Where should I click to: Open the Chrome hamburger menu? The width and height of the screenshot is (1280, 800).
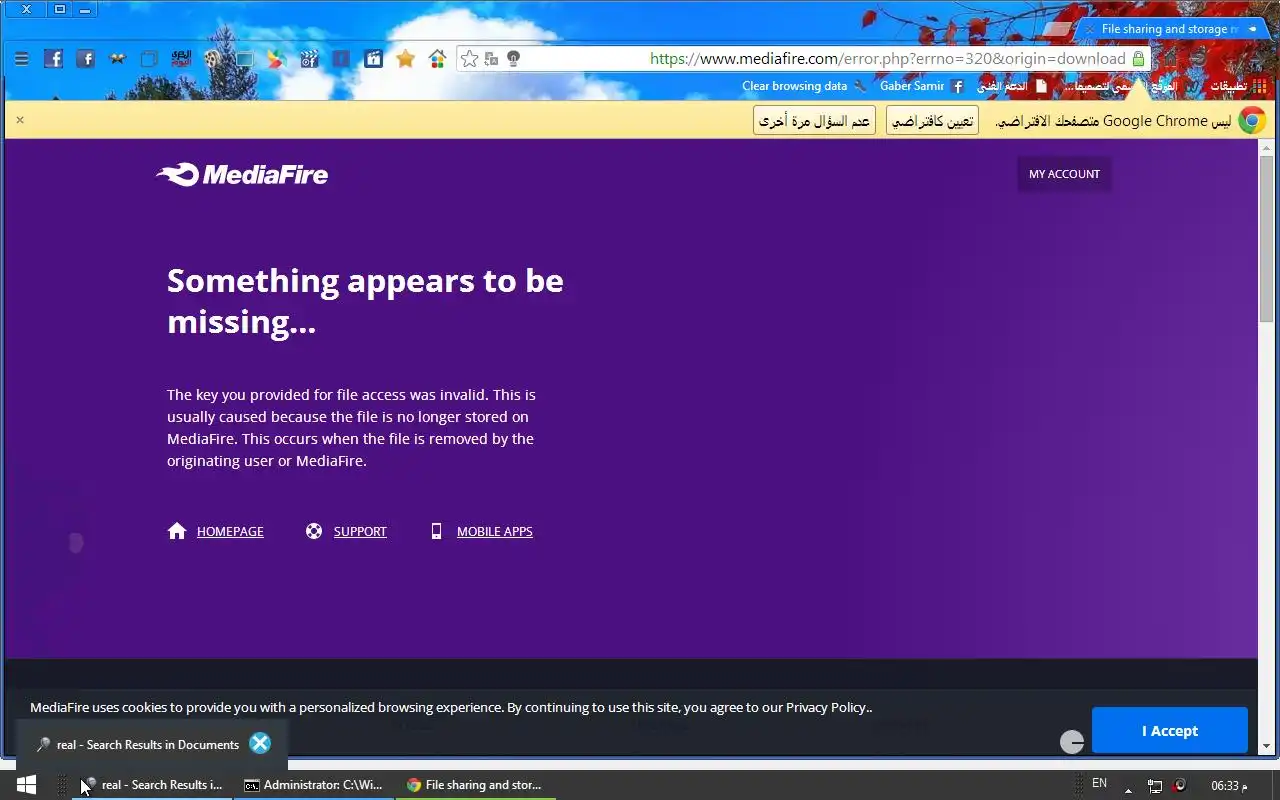(21, 59)
